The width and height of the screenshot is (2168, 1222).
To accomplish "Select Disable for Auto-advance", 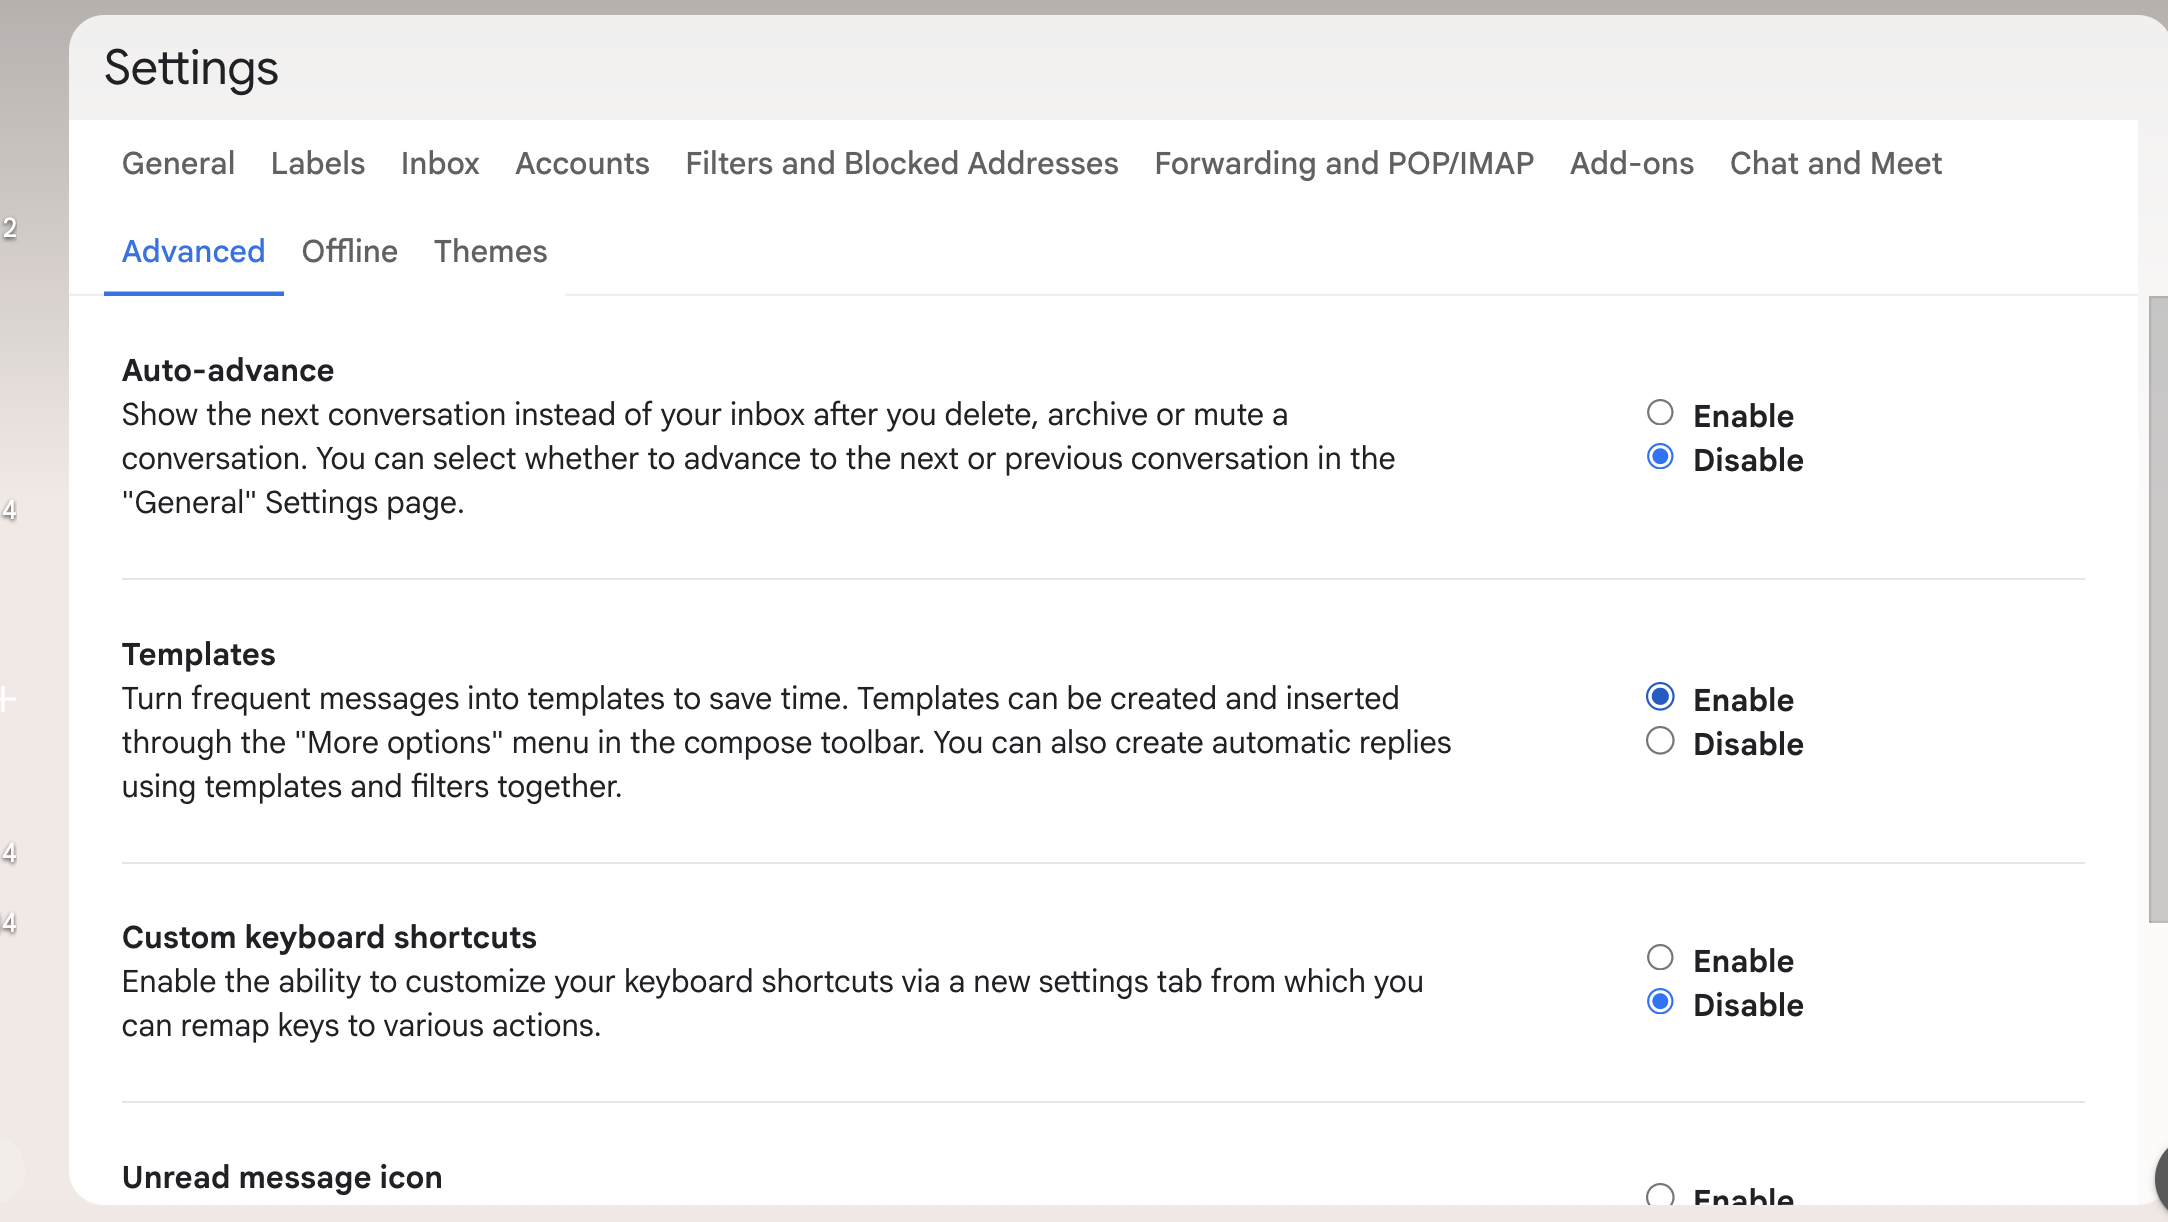I will [1660, 458].
